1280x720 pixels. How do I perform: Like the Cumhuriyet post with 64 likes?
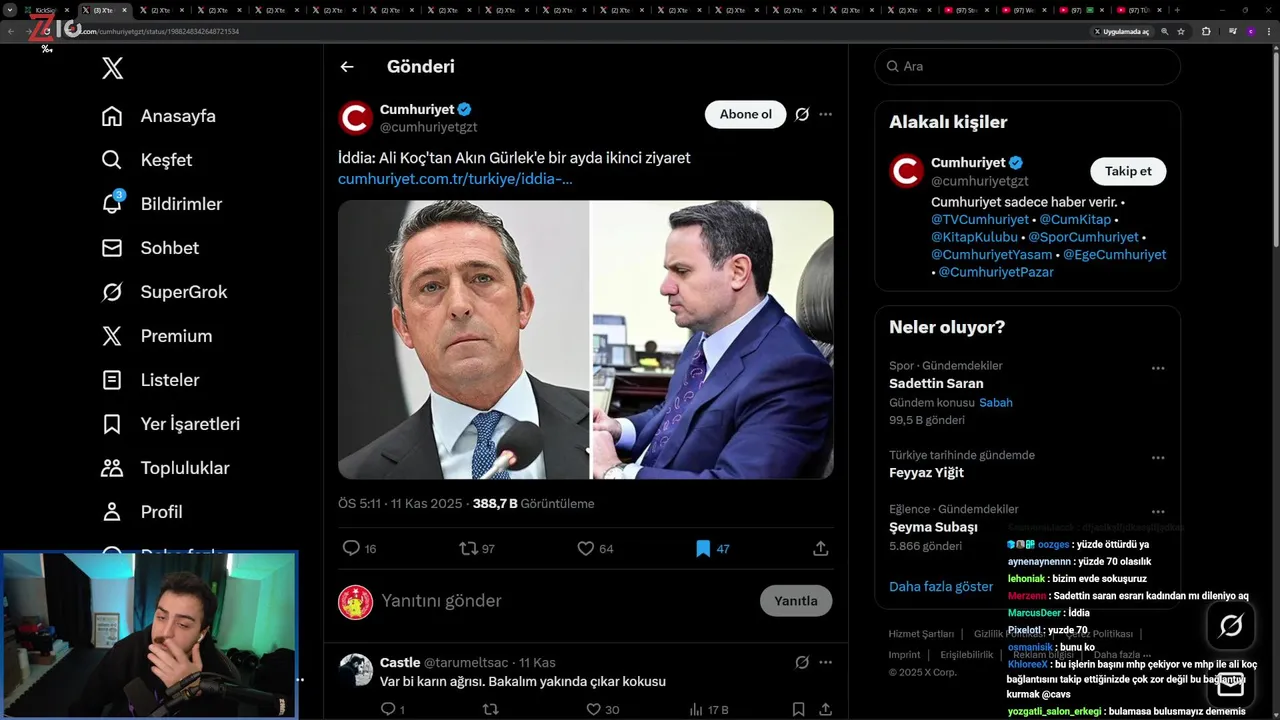586,548
